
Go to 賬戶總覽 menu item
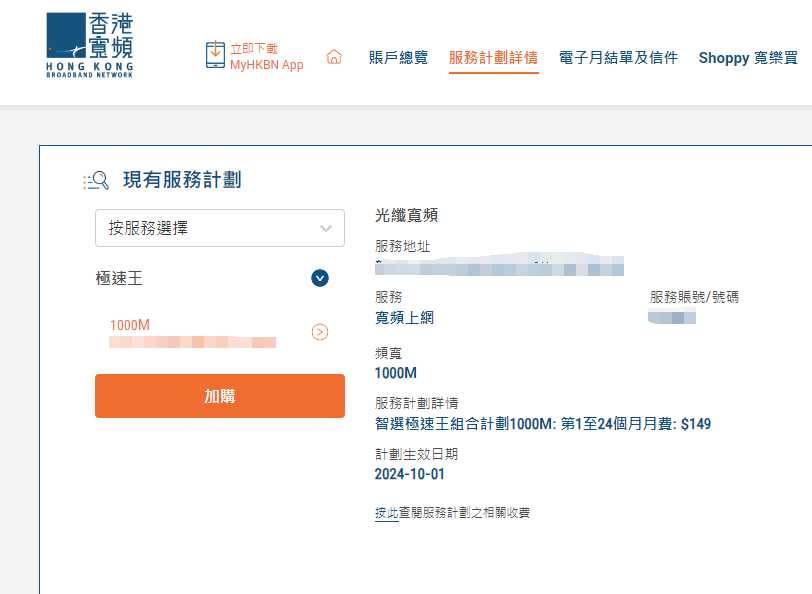tap(398, 57)
